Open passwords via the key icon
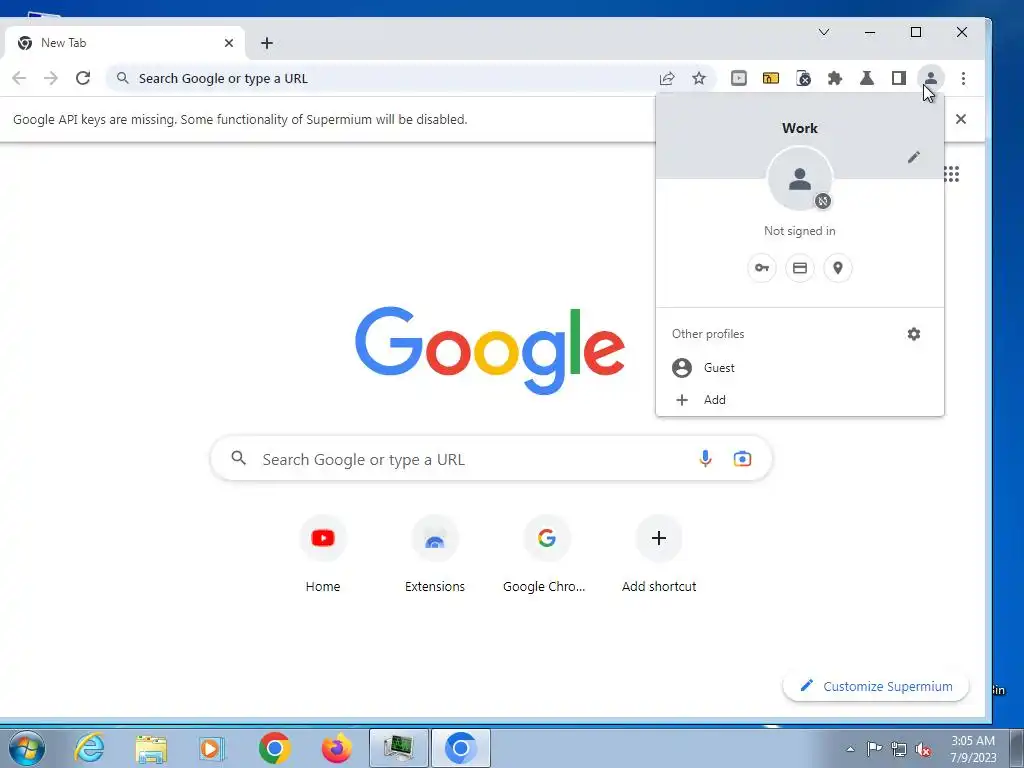This screenshot has height=768, width=1024. point(761,268)
